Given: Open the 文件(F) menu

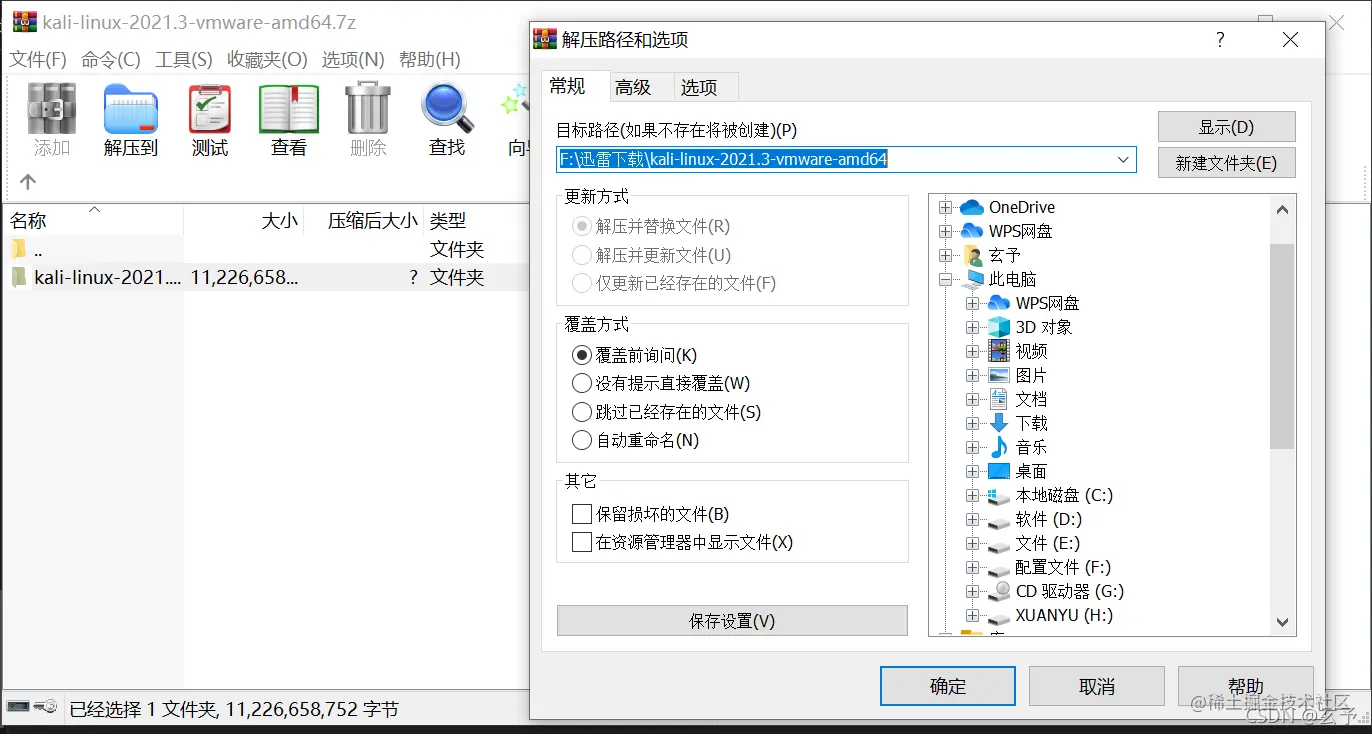Looking at the screenshot, I should (38, 60).
